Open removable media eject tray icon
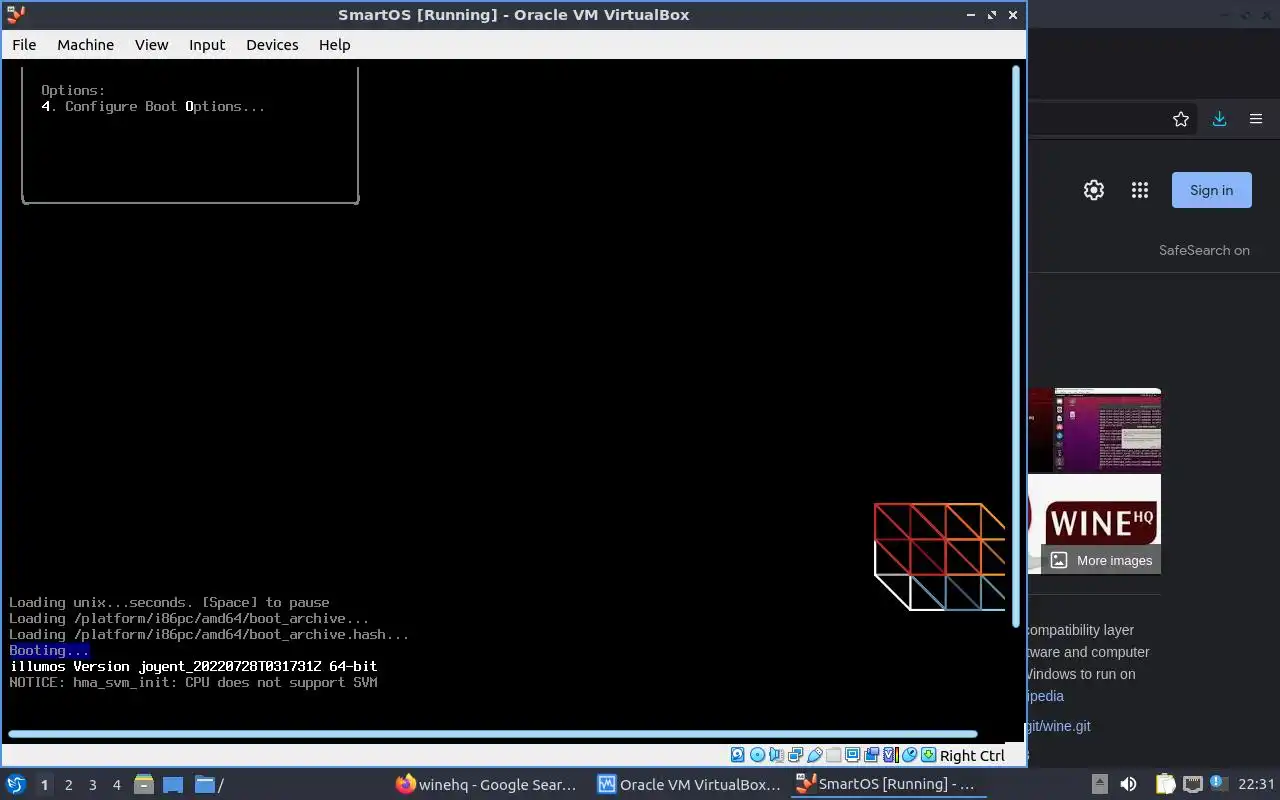Screen dimensions: 1280x800 click(1099, 784)
